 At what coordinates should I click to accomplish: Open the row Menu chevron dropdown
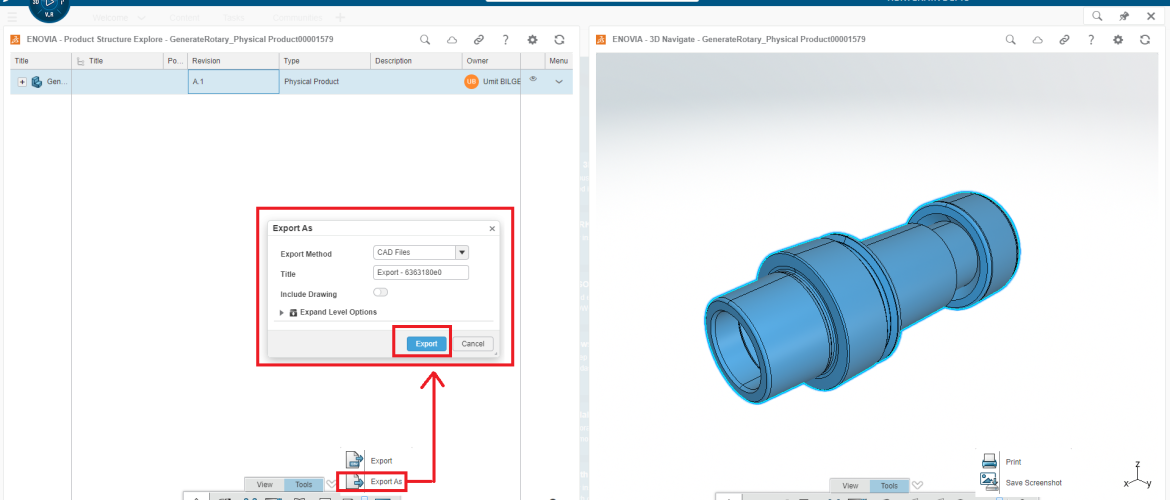point(558,81)
